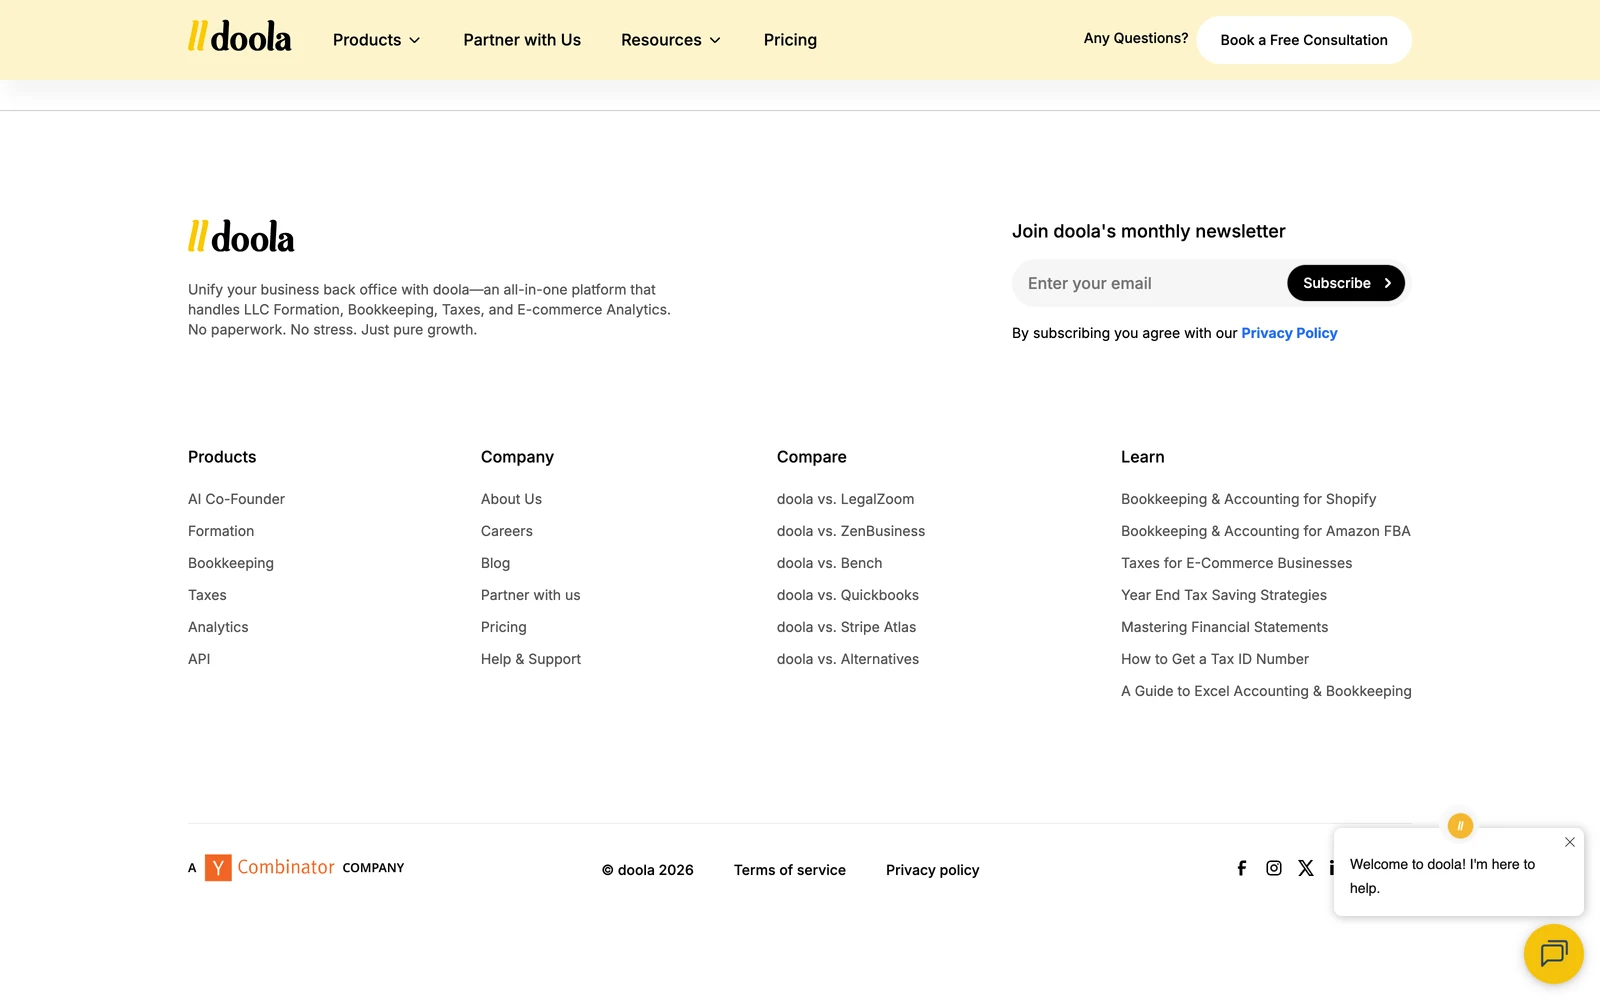Open footer Privacy policy link
The image size is (1600, 1000).
[932, 870]
